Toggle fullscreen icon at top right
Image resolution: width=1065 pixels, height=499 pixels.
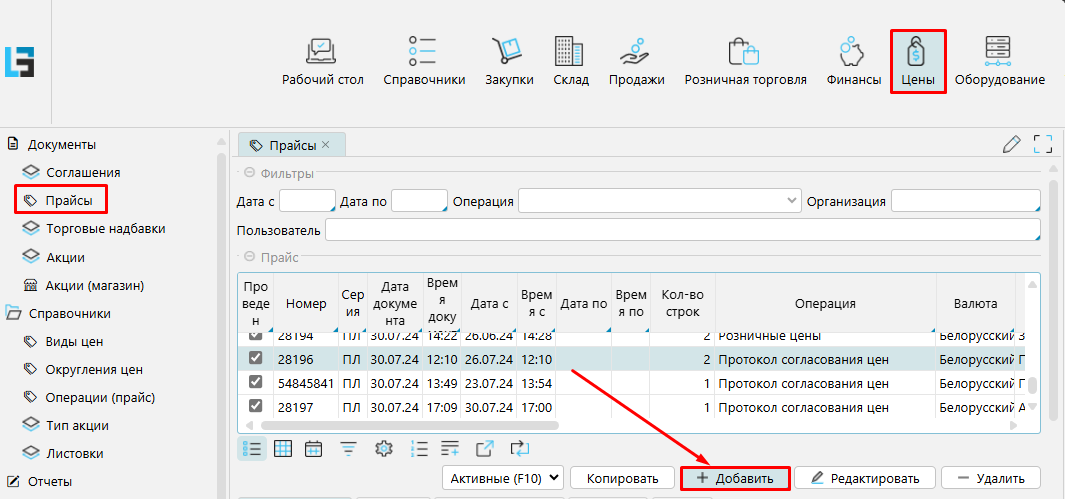(1043, 144)
